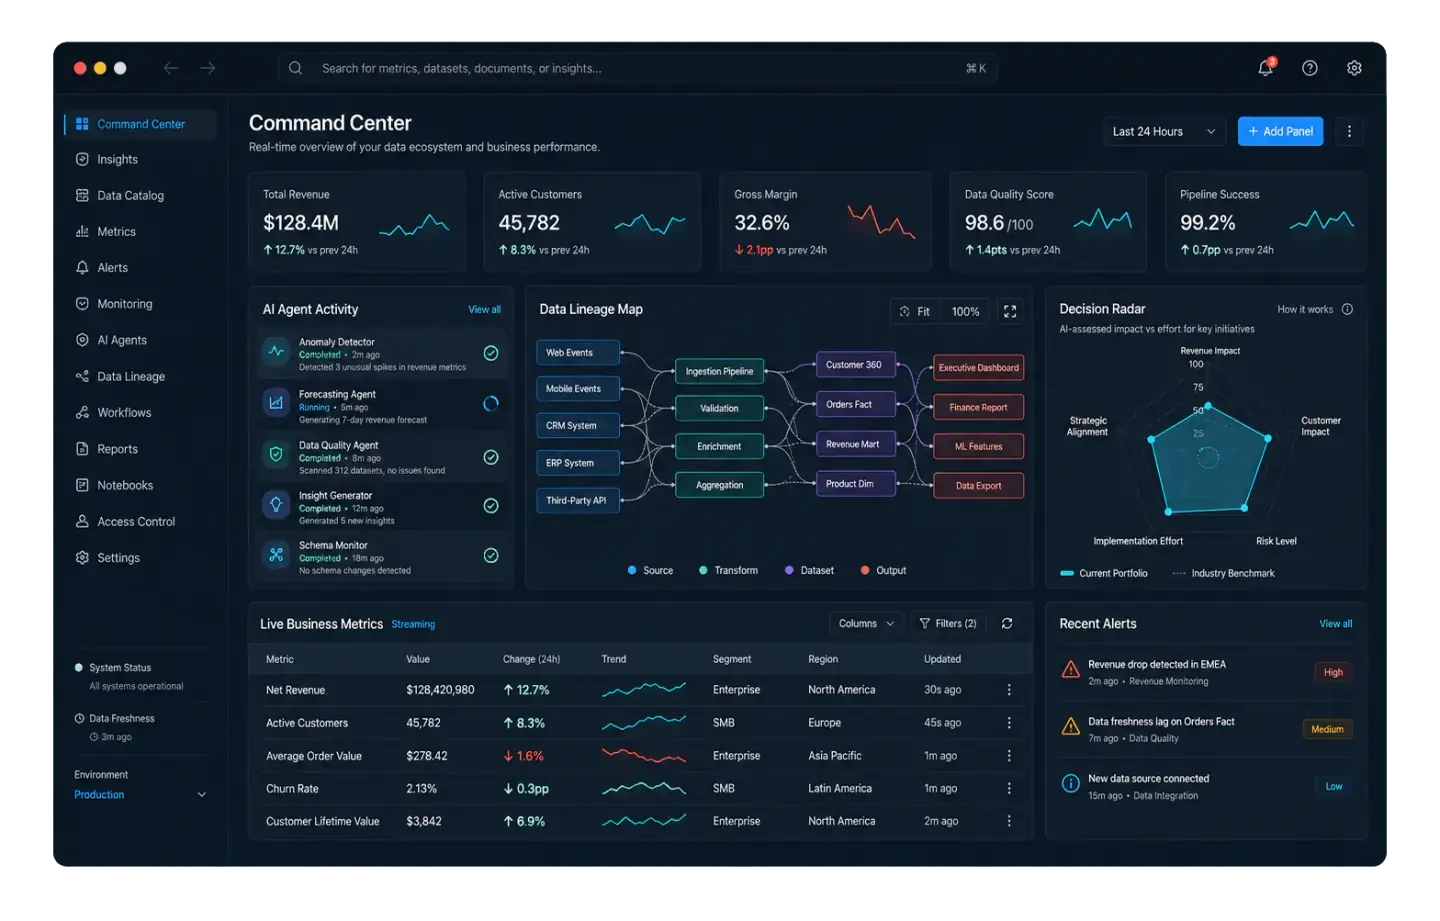Open the Workflows section
1440x921 pixels.
click(x=140, y=413)
